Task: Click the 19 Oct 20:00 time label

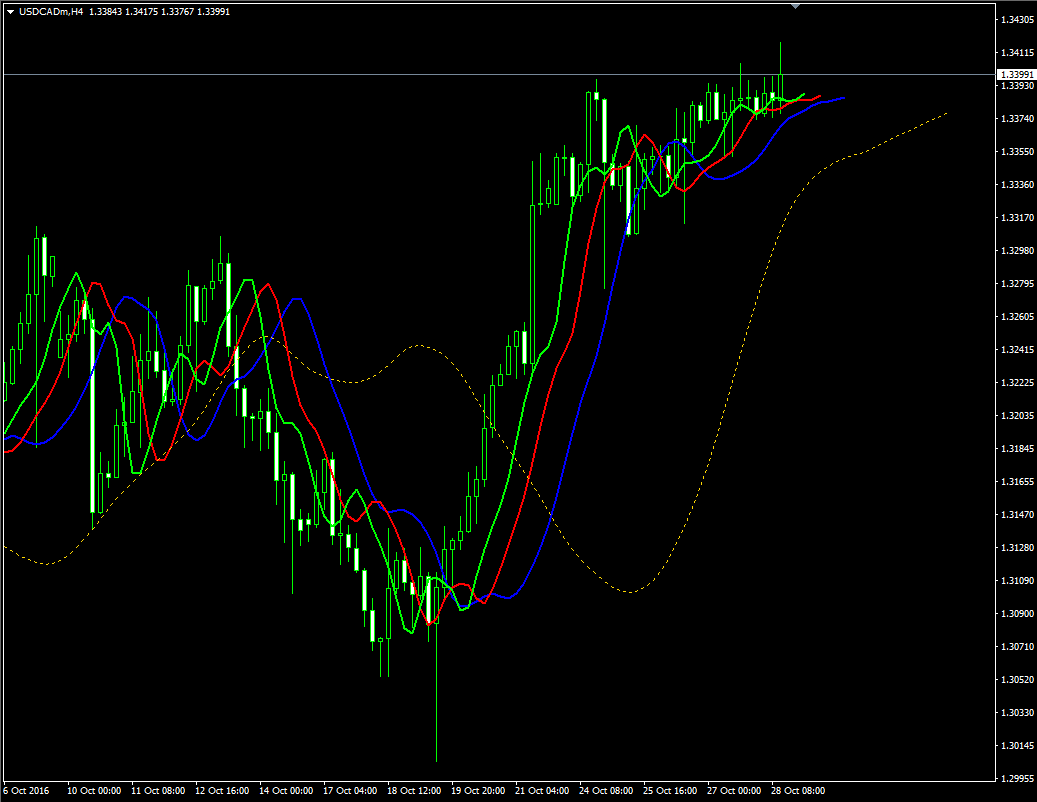Action: (x=478, y=791)
